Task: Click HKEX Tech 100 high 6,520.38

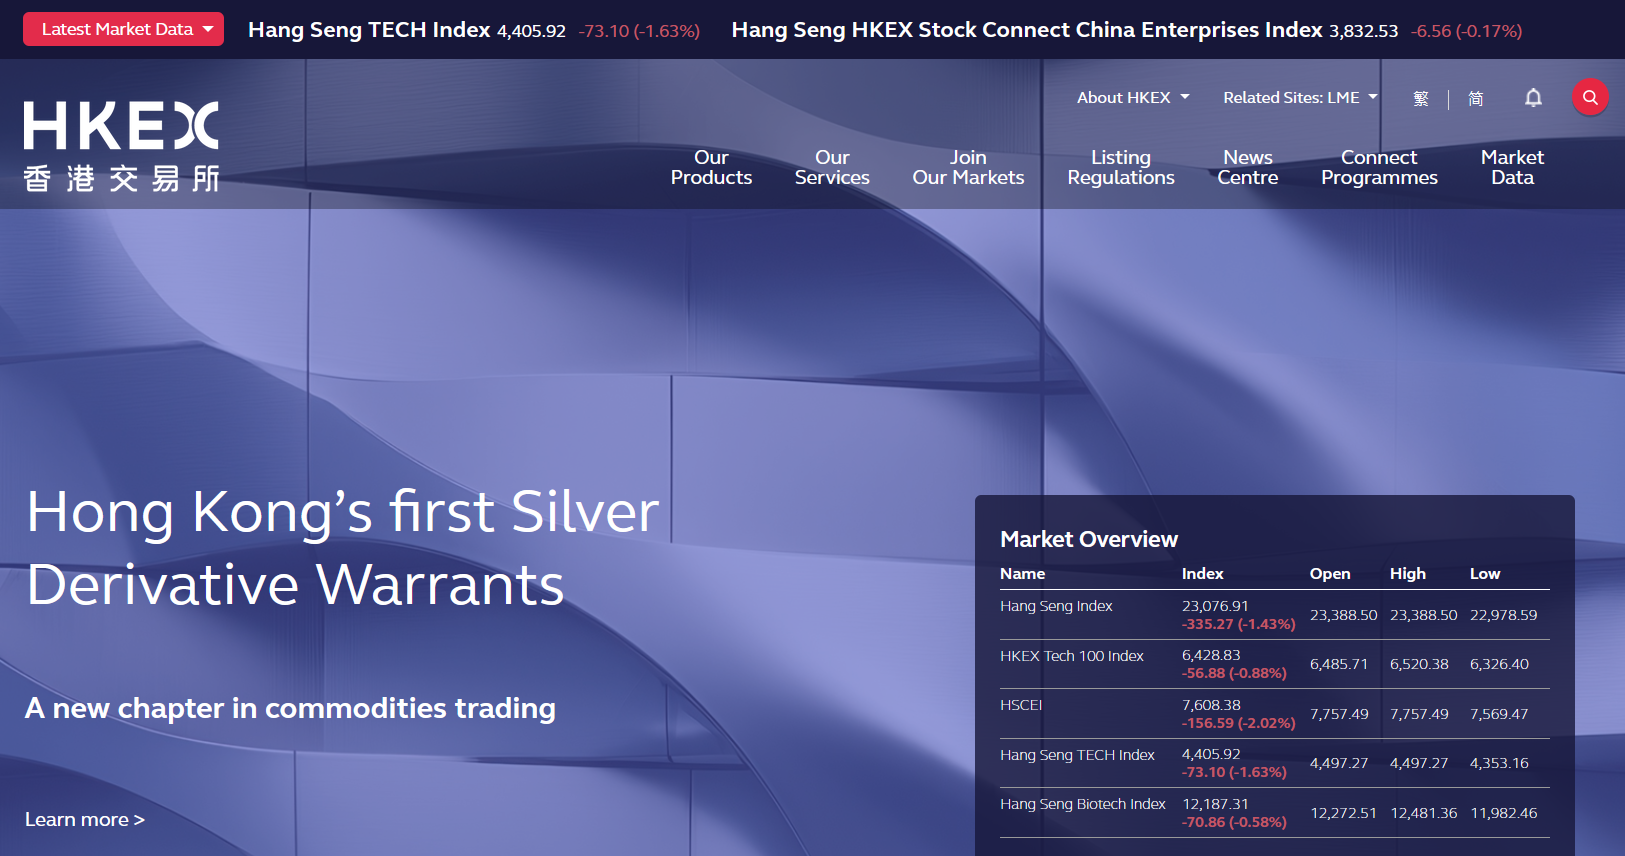Action: (1419, 664)
